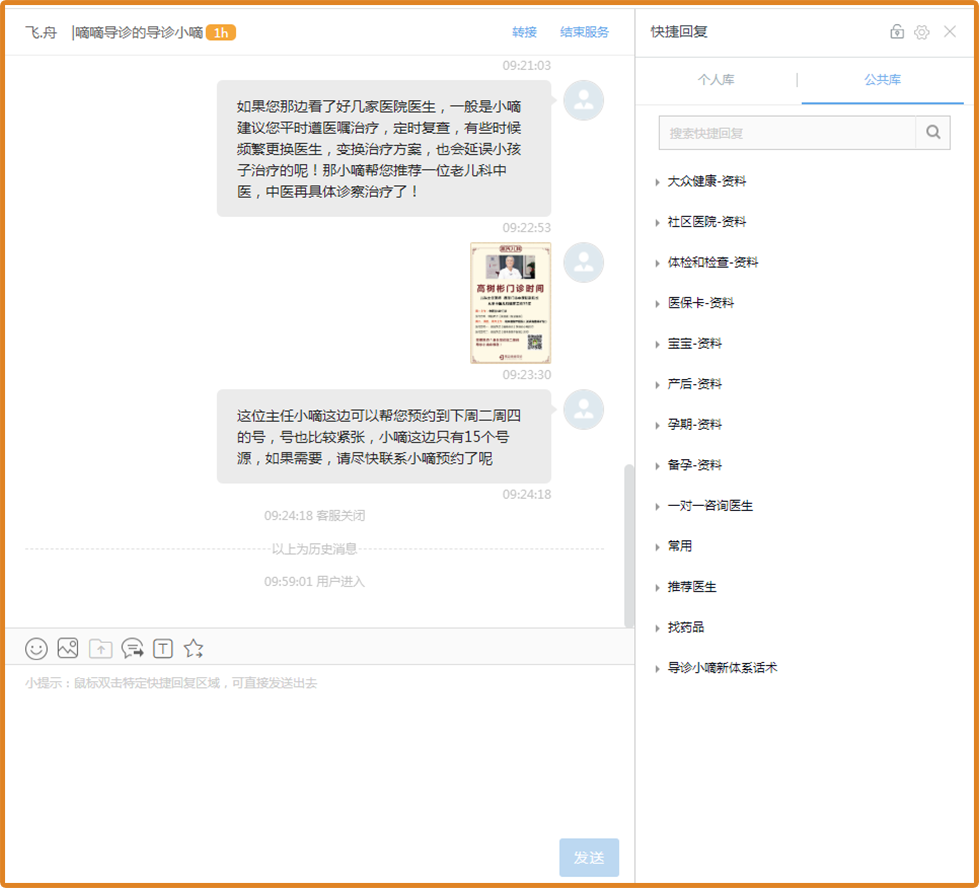The height and width of the screenshot is (888, 979).
Task: Click the star rating invite icon
Action: (x=194, y=648)
